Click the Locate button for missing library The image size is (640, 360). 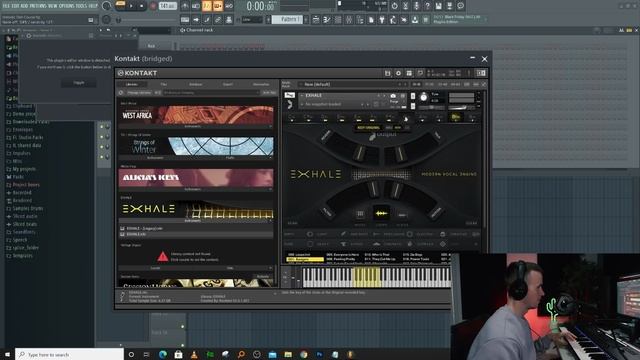[156, 268]
